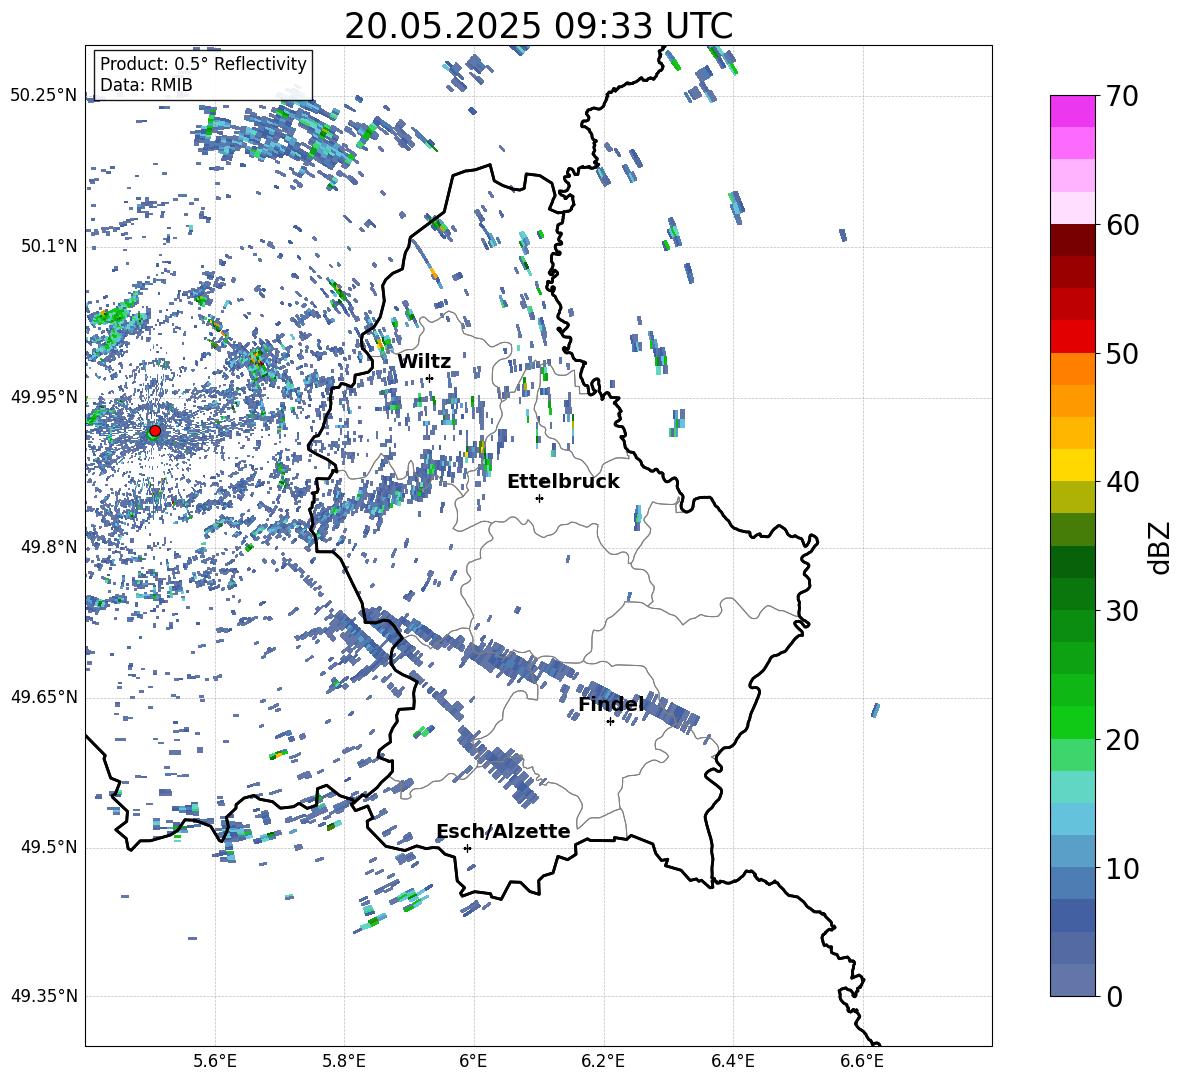Screen dimensions: 1184x1081
Task: Click the 6.2°E longitude label
Action: pyautogui.click(x=603, y=1061)
